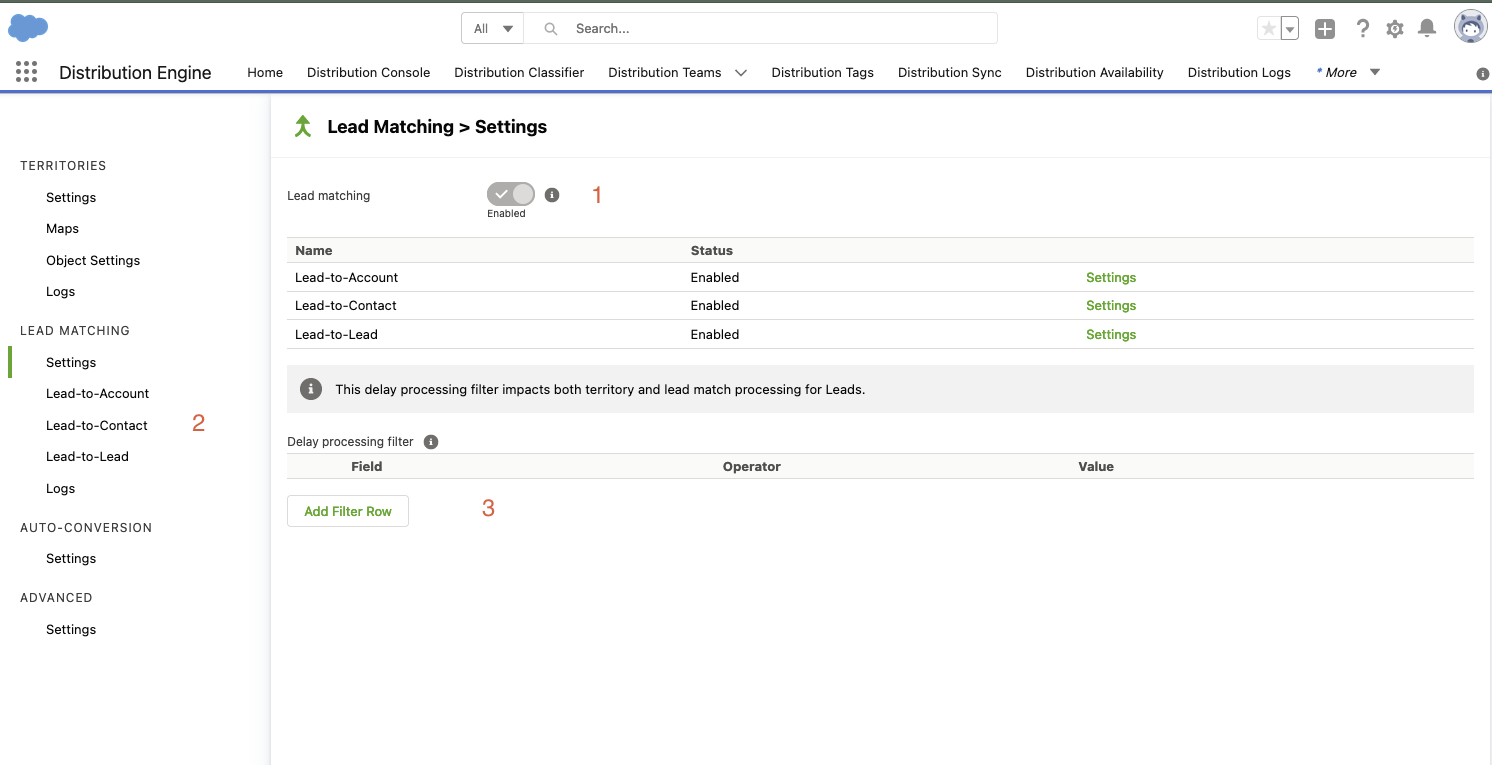This screenshot has width=1492, height=765.
Task: Open the Distribution Availability tab
Action: [1094, 72]
